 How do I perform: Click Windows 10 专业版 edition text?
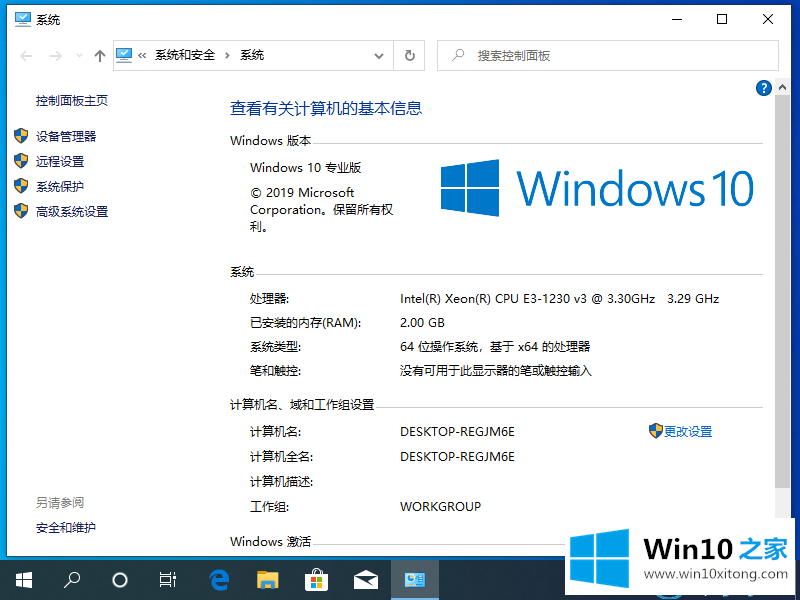306,168
